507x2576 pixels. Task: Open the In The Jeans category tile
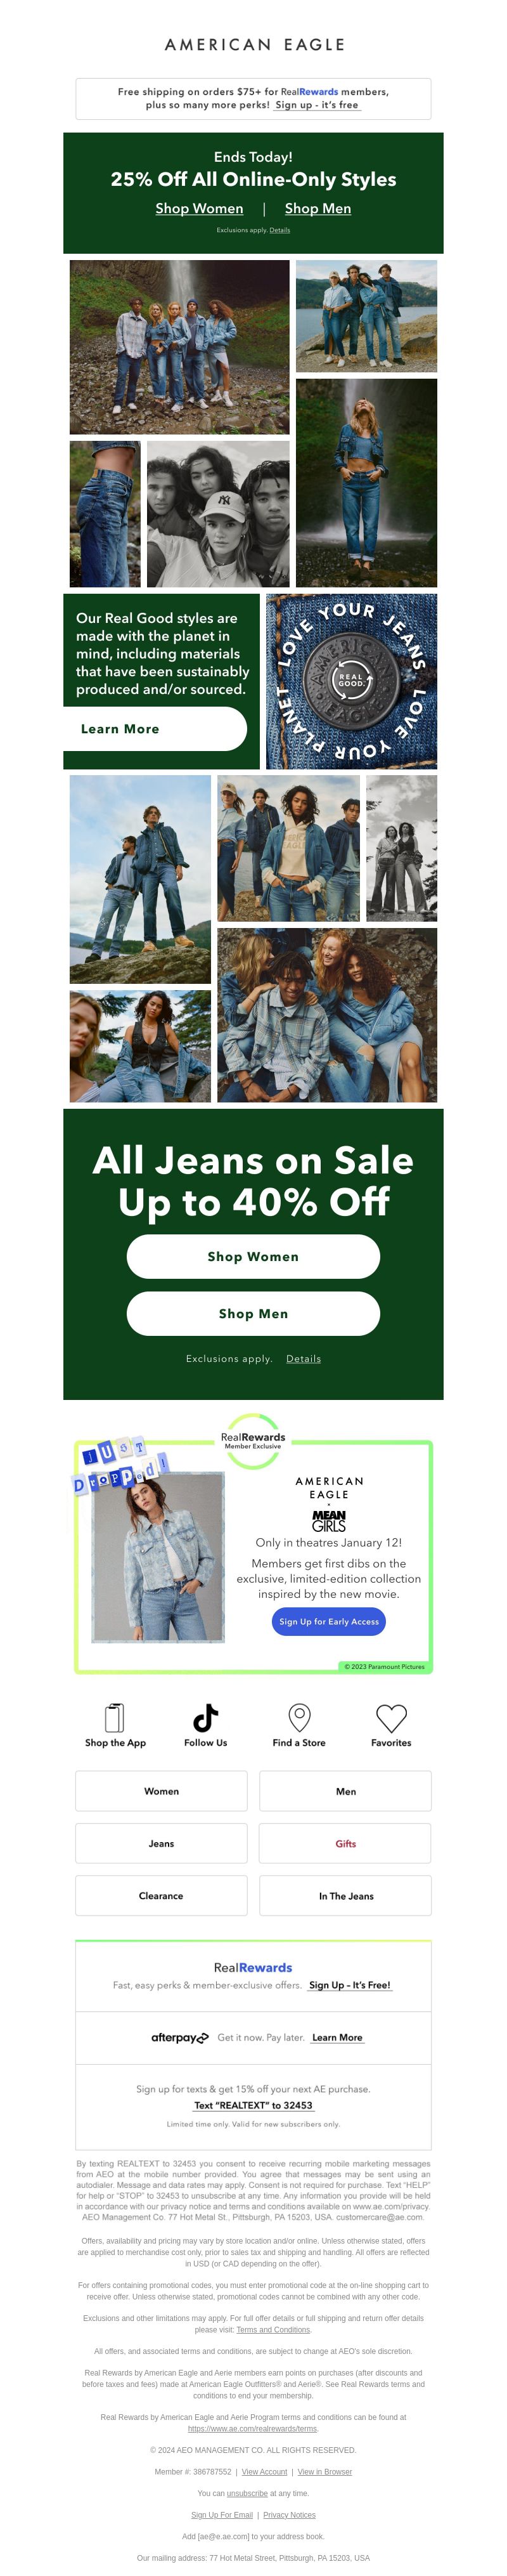tap(345, 1895)
